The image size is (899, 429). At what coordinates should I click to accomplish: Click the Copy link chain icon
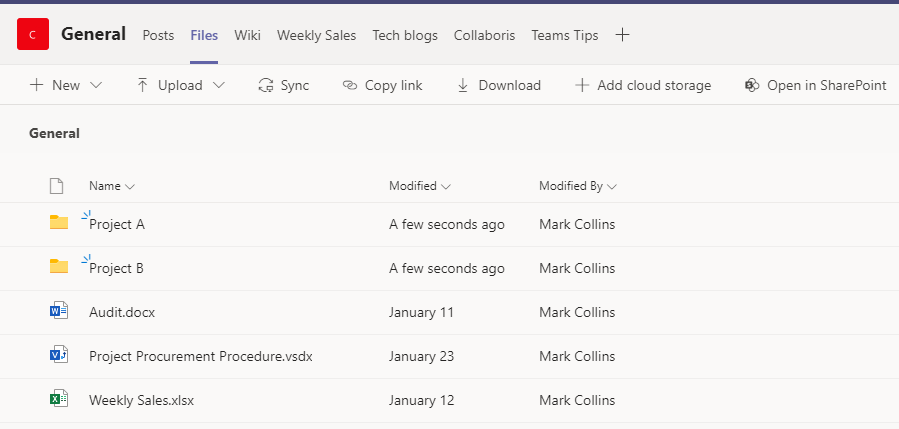[350, 85]
